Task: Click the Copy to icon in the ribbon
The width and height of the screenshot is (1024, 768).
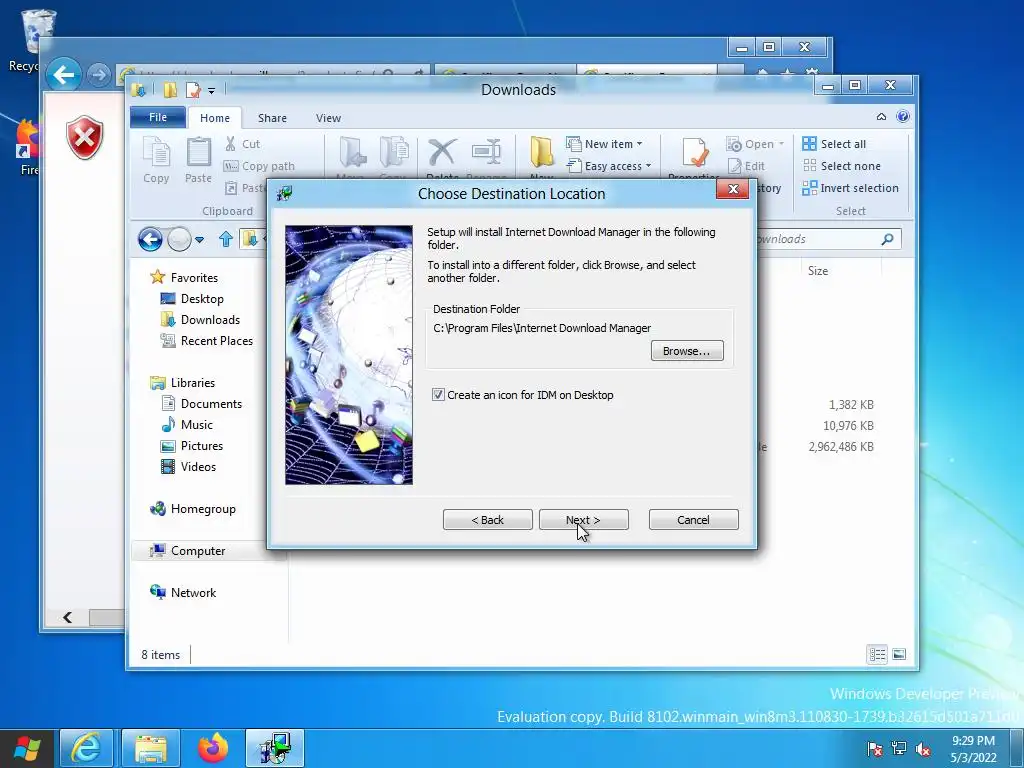Action: point(394,152)
